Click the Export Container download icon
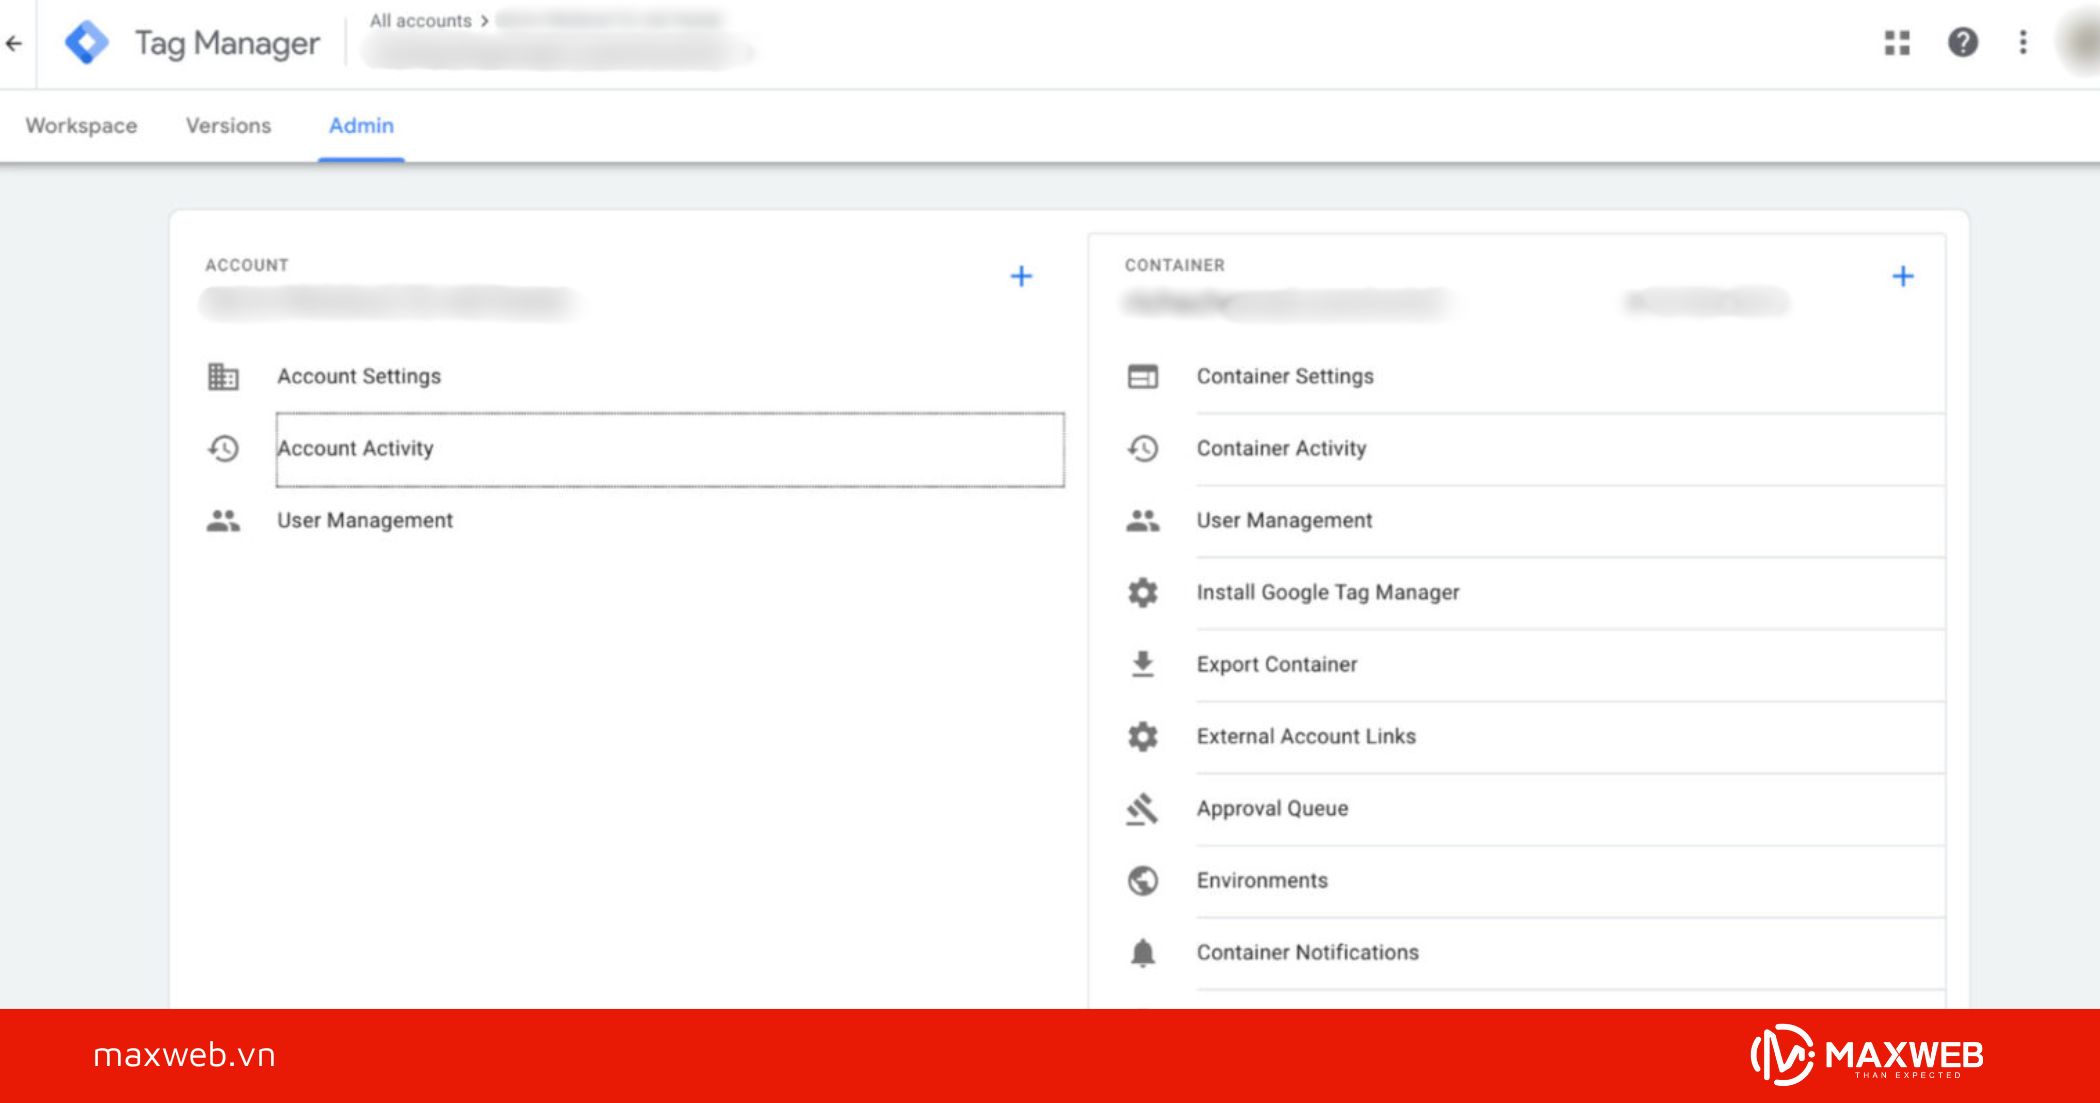 (1141, 664)
